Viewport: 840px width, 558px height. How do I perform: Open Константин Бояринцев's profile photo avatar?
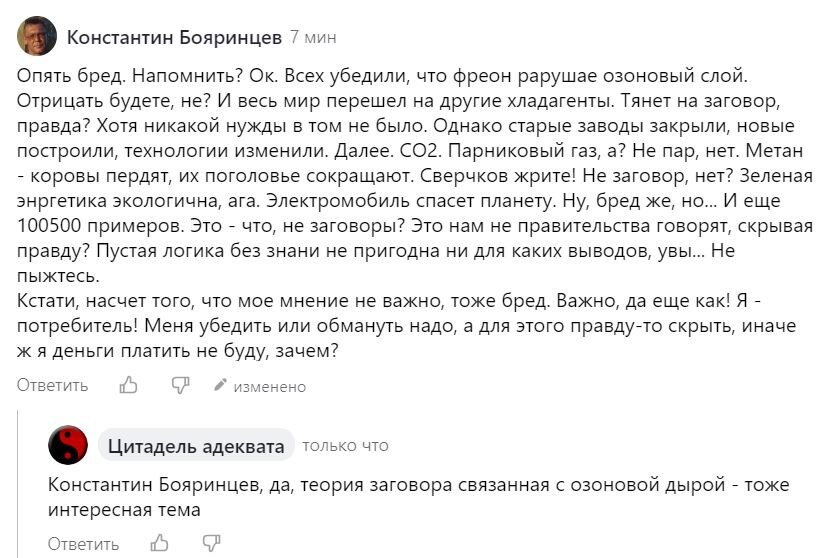click(x=37, y=36)
